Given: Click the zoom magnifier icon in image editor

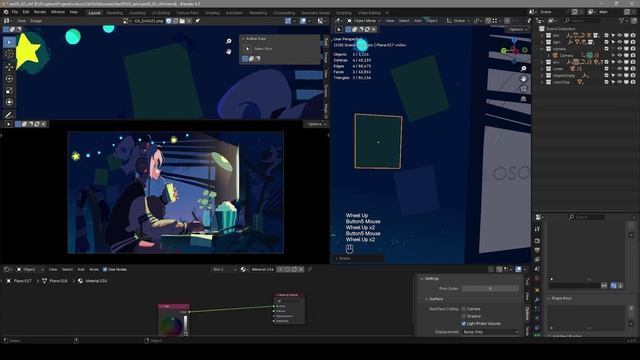Looking at the screenshot, I should (229, 41).
